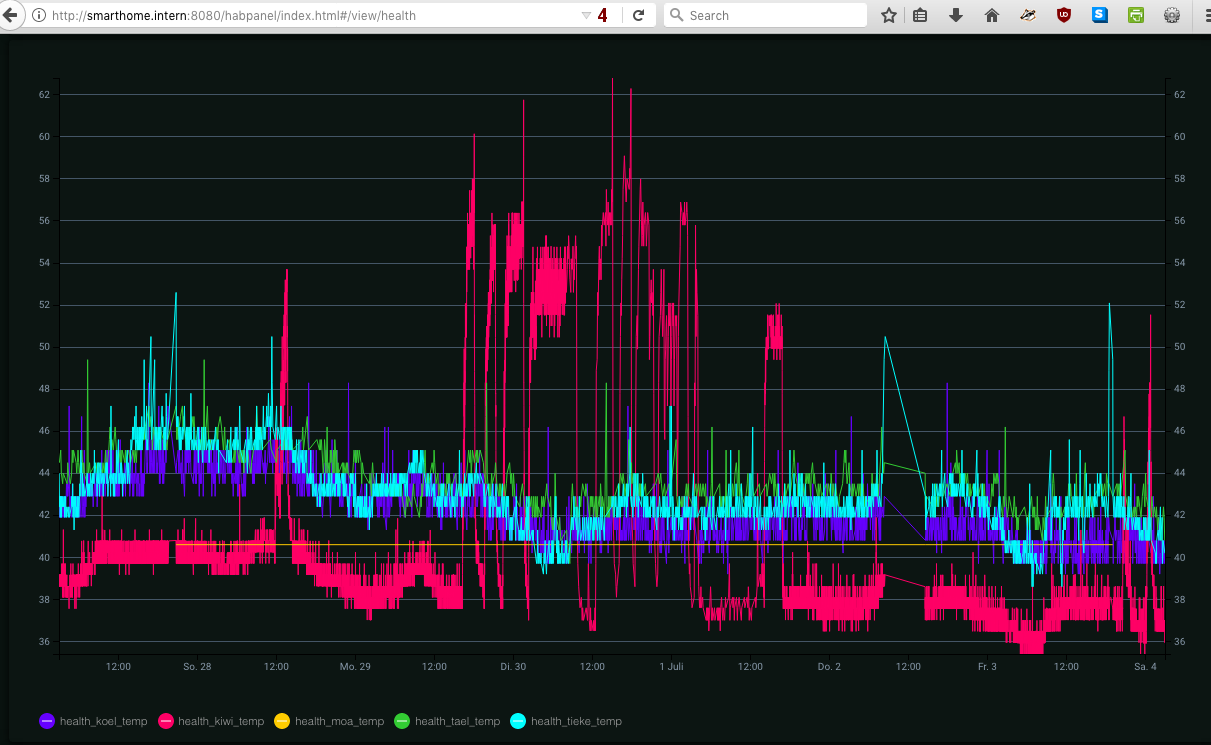Viewport: 1211px width, 745px height.
Task: Click the green printer extension icon
Action: point(1136,15)
